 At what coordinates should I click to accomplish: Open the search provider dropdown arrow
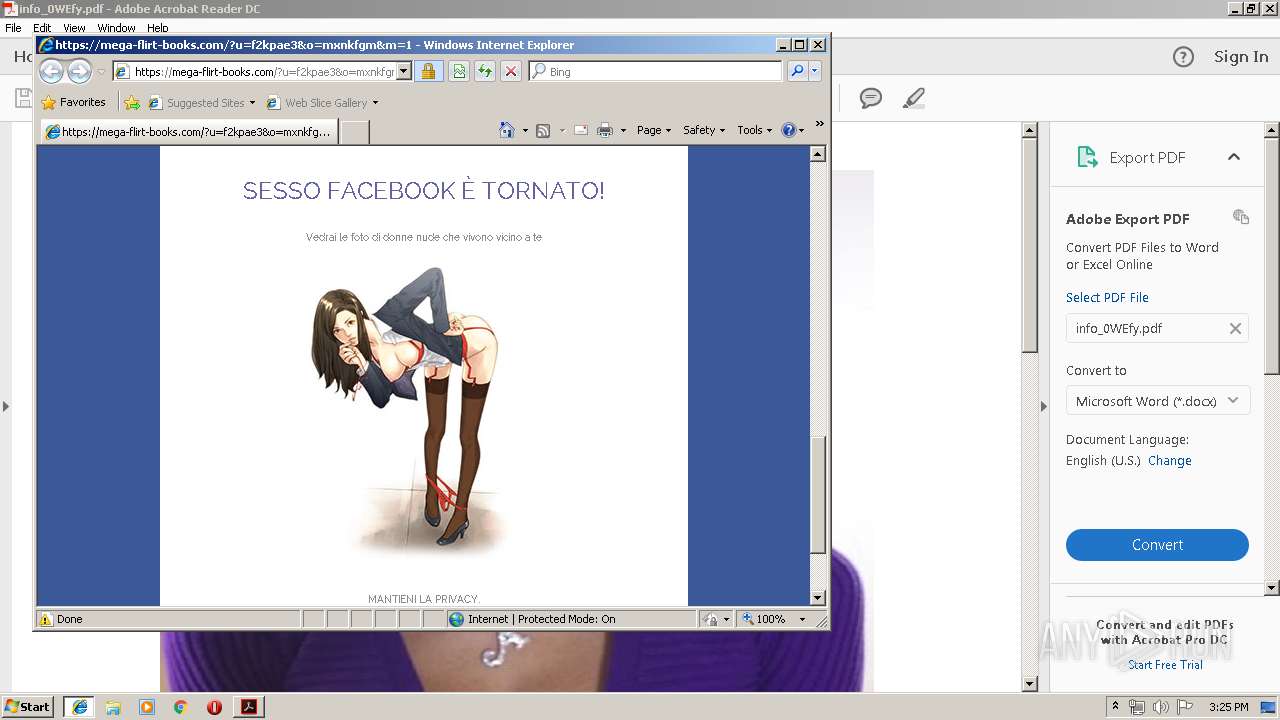[815, 71]
